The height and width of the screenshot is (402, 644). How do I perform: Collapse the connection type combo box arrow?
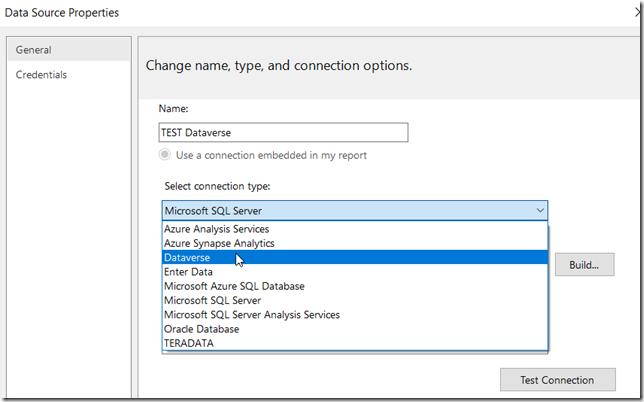pyautogui.click(x=540, y=211)
